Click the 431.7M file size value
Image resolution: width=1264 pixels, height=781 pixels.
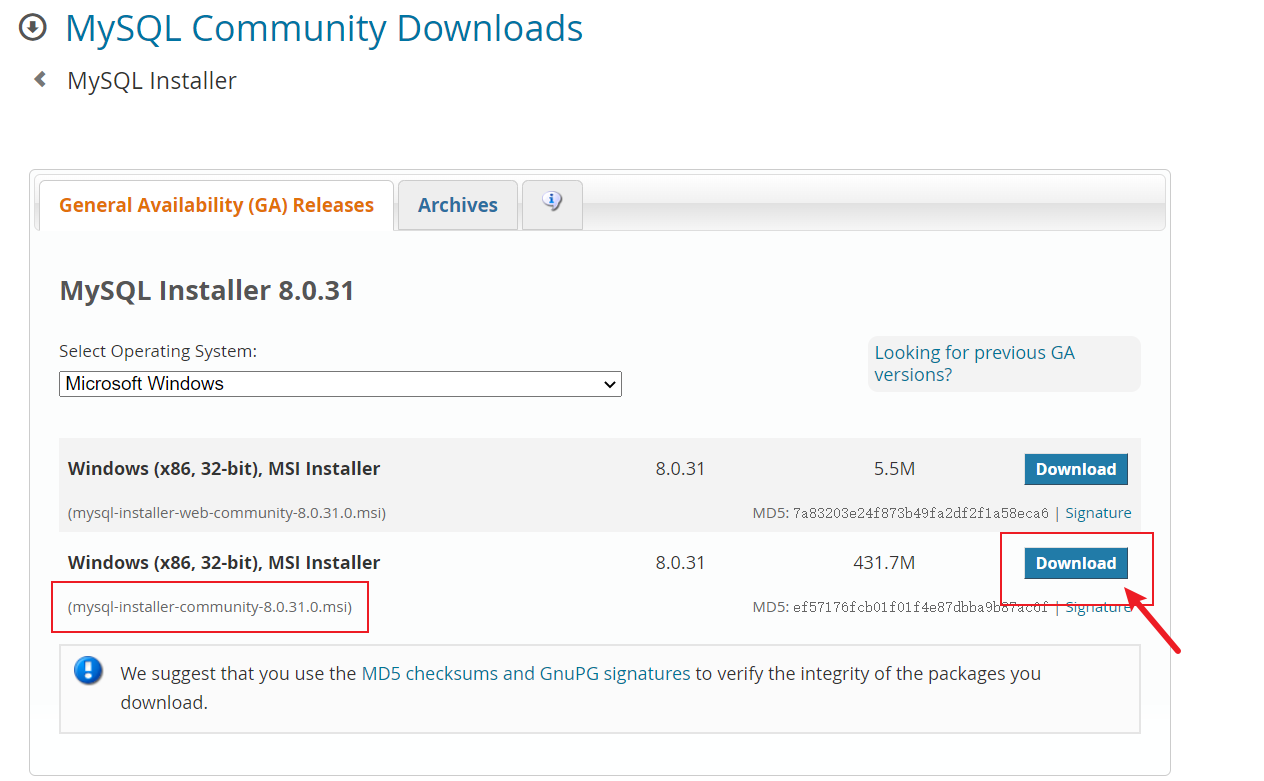click(x=884, y=563)
